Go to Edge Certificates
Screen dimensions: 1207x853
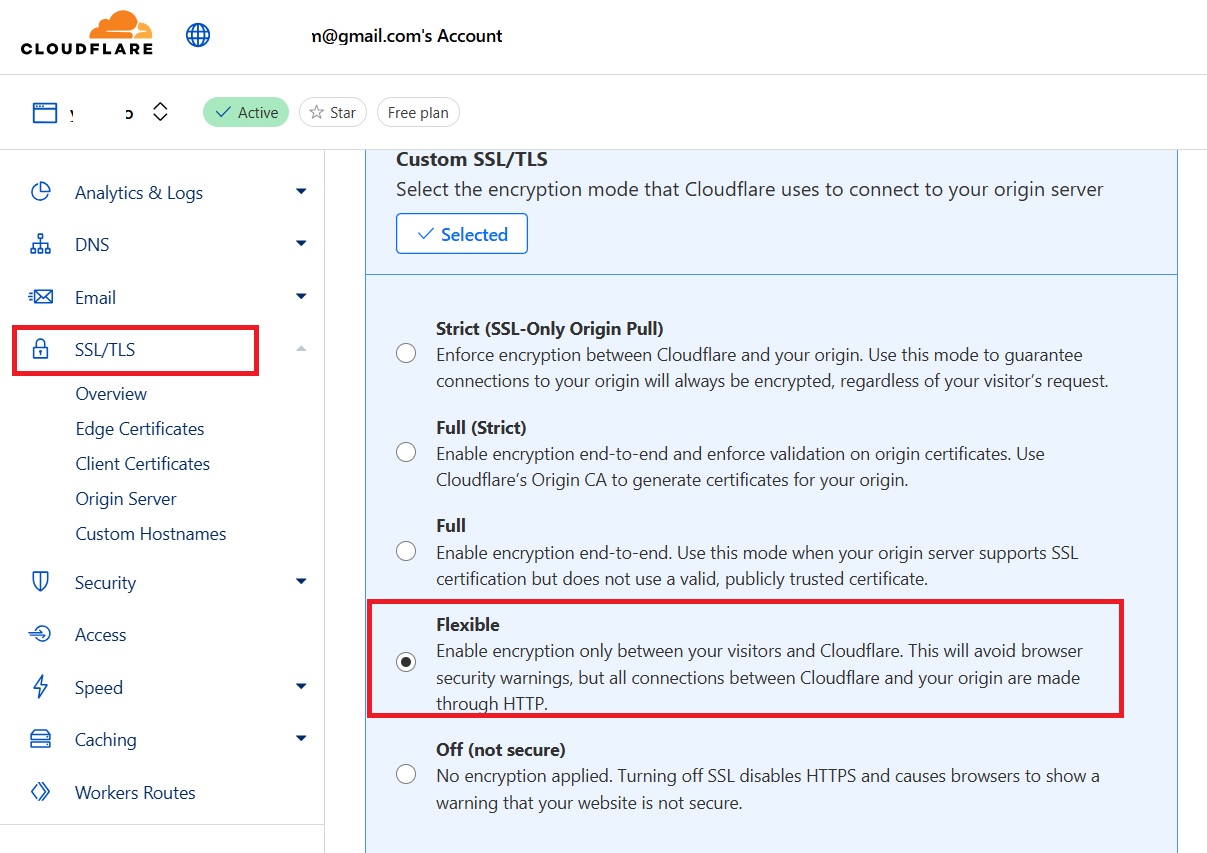(140, 429)
